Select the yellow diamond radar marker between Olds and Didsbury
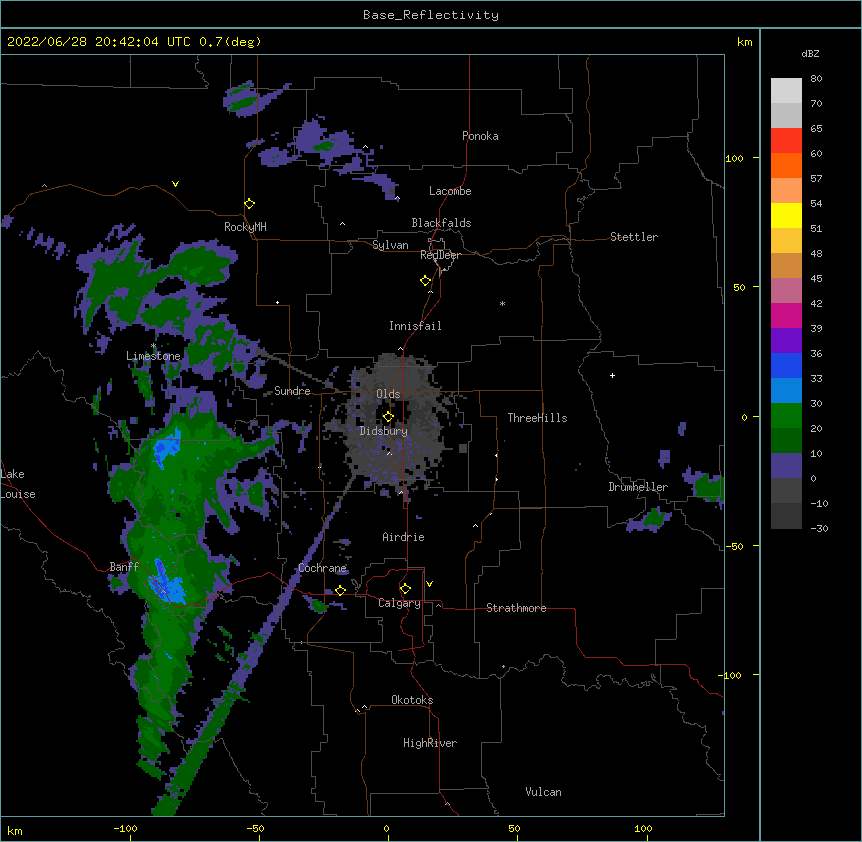Image resolution: width=862 pixels, height=842 pixels. click(x=388, y=416)
